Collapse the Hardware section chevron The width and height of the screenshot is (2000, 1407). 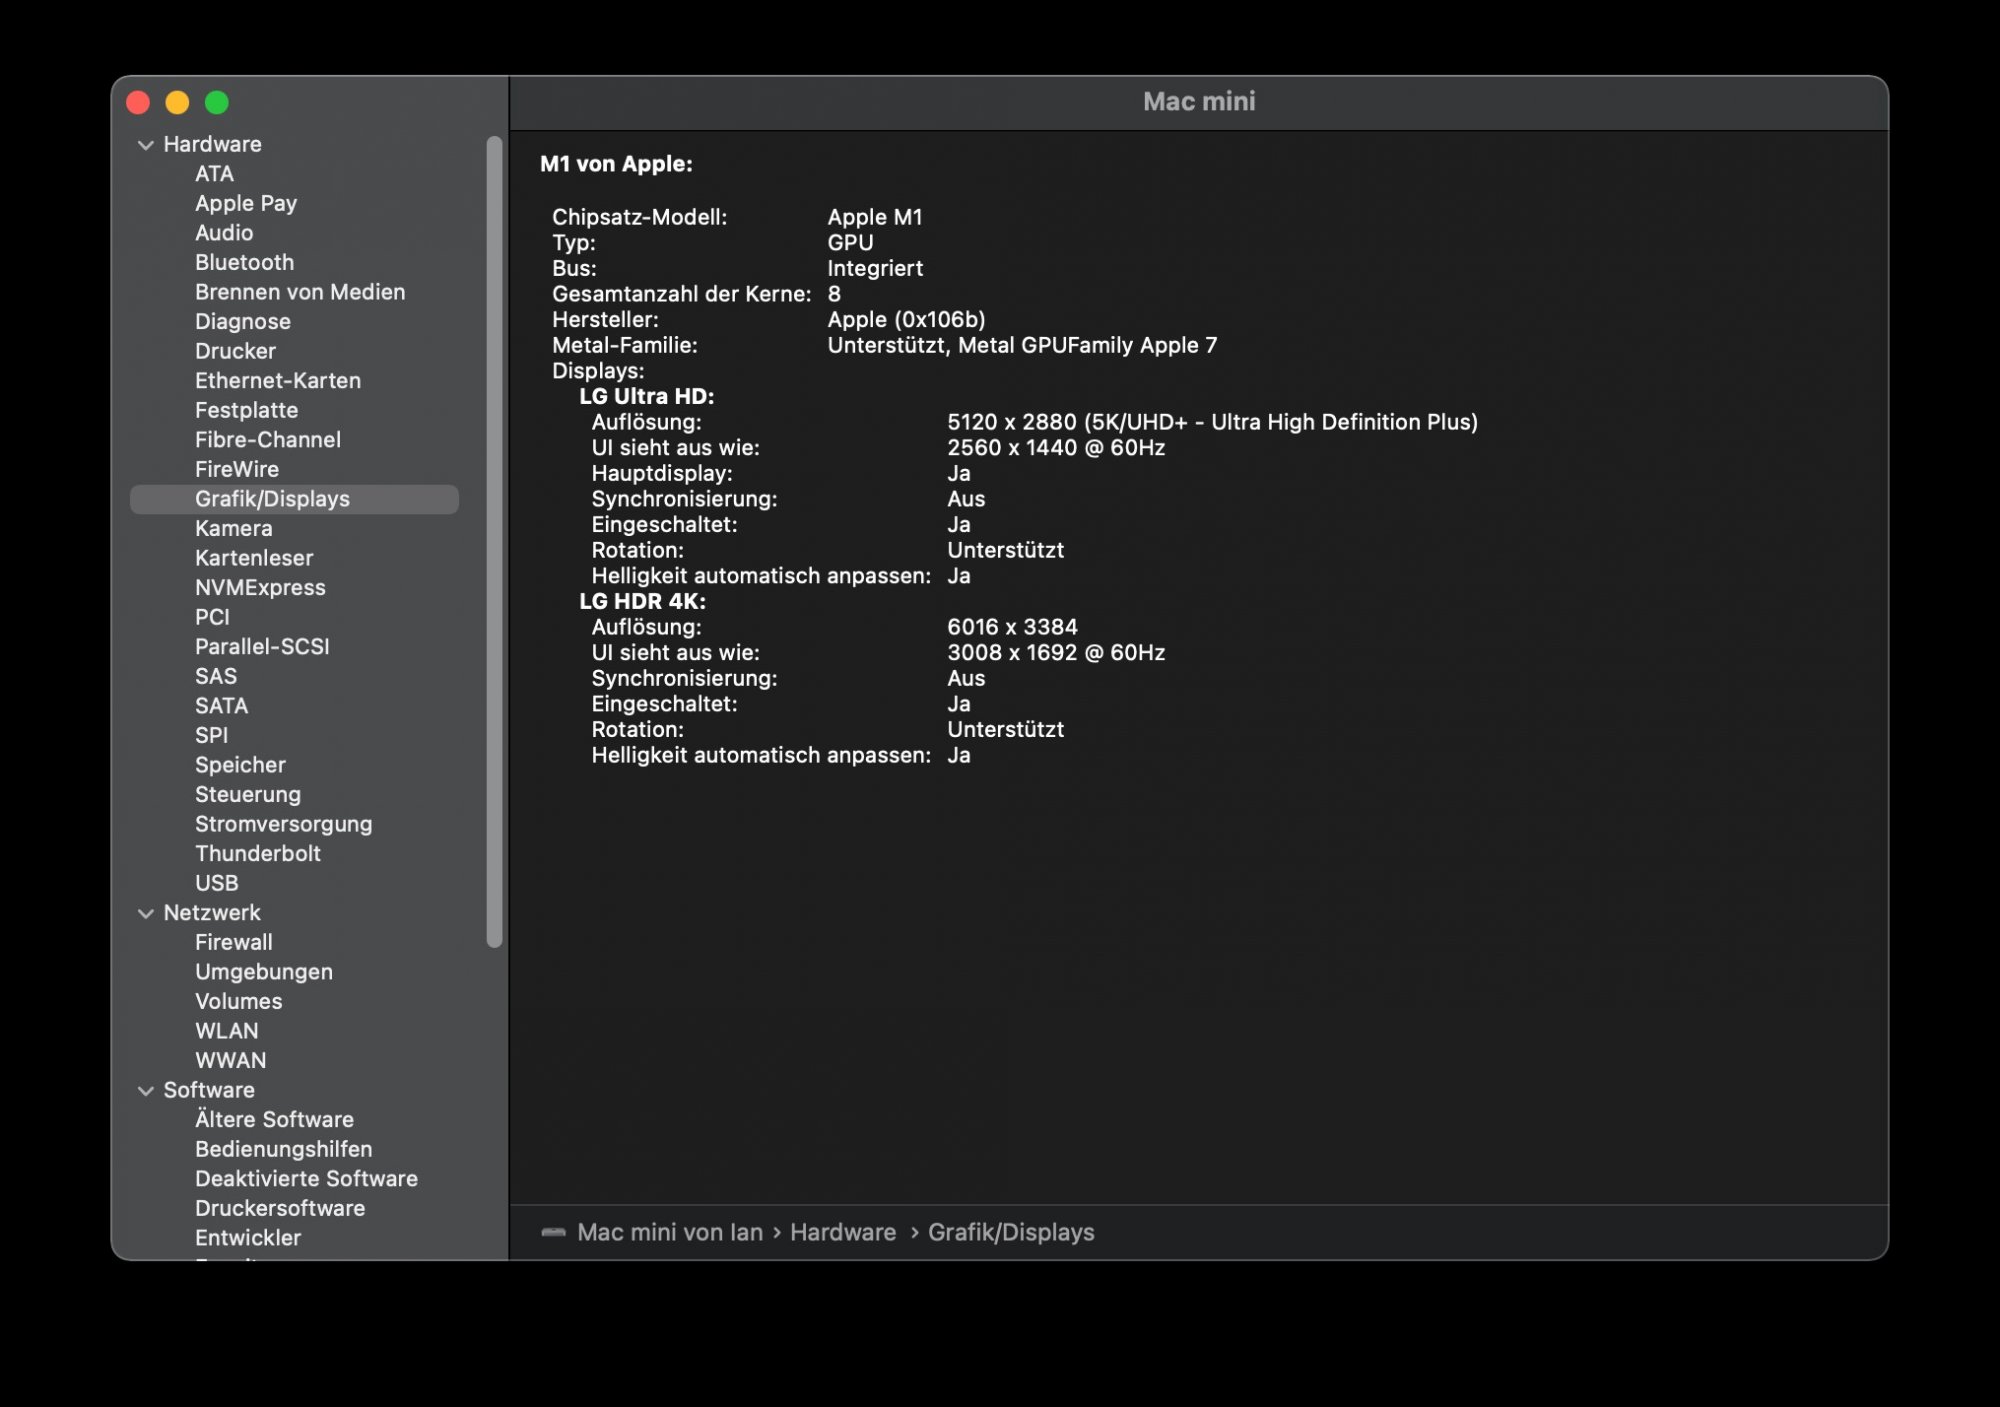[146, 145]
